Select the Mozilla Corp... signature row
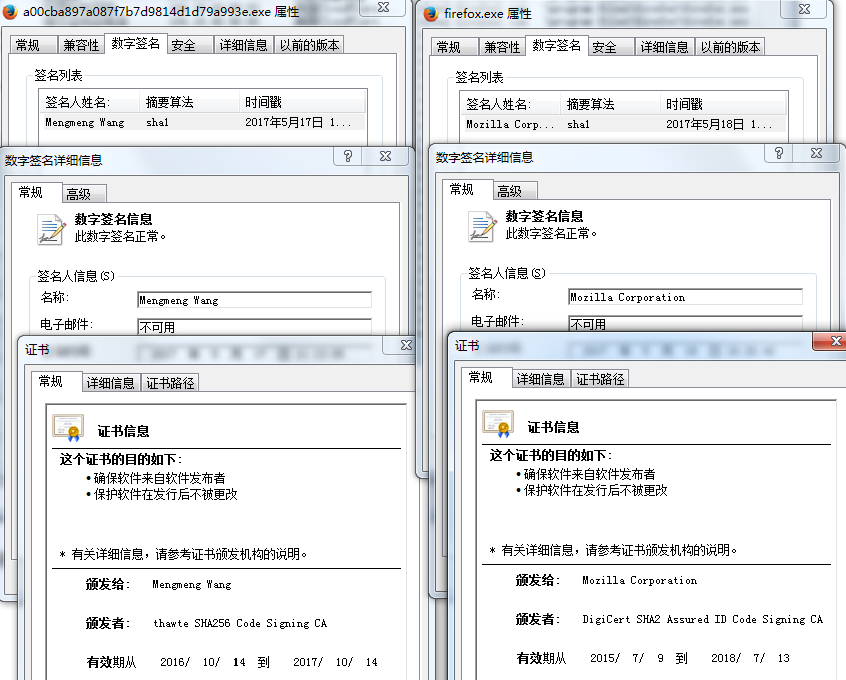Image resolution: width=846 pixels, height=680 pixels. pyautogui.click(x=624, y=124)
